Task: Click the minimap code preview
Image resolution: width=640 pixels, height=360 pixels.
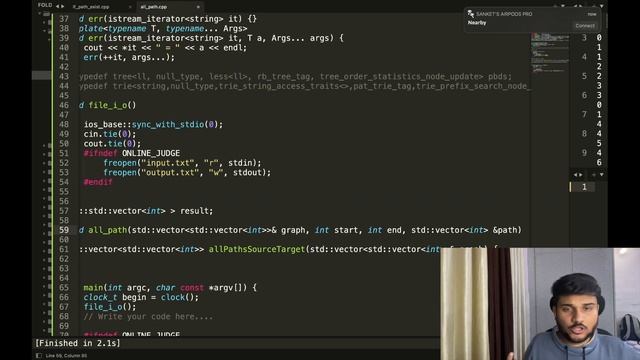Action: 550,53
